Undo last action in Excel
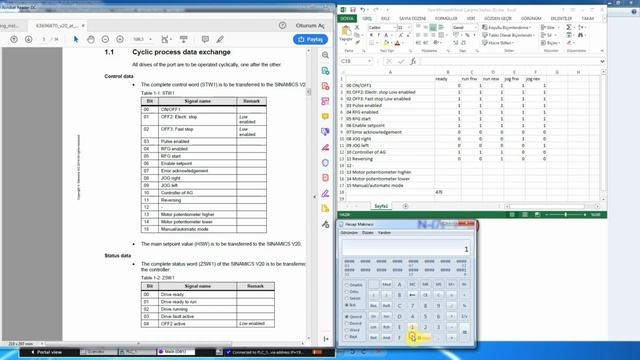640x360 pixels. pos(362,9)
